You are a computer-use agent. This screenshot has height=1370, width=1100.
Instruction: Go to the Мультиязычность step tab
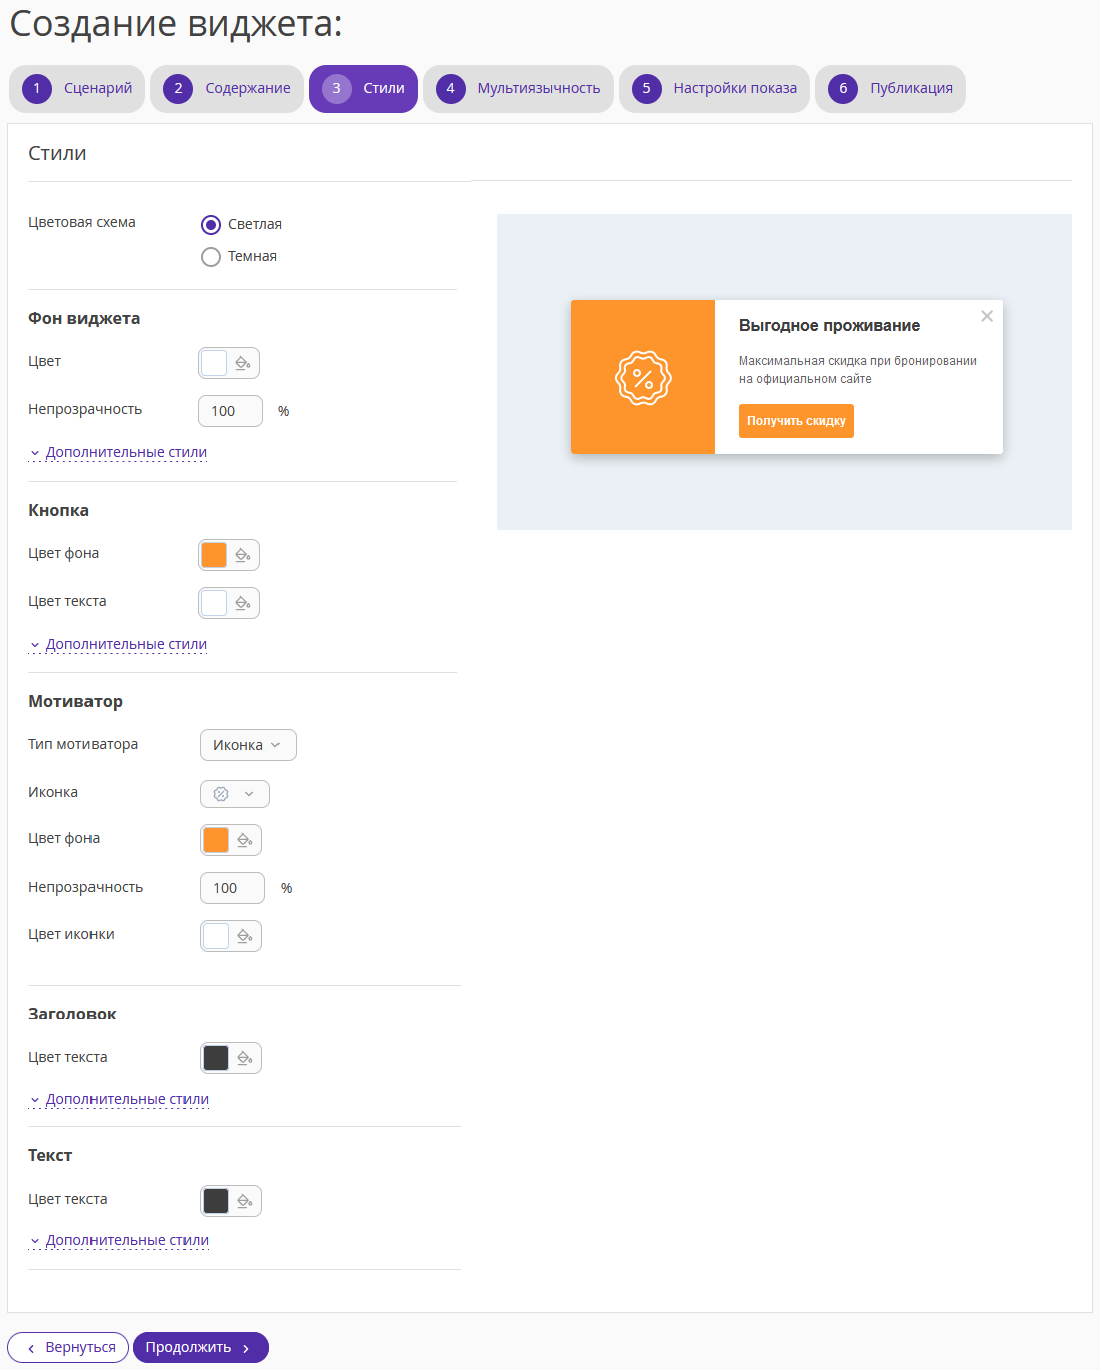[x=518, y=89]
